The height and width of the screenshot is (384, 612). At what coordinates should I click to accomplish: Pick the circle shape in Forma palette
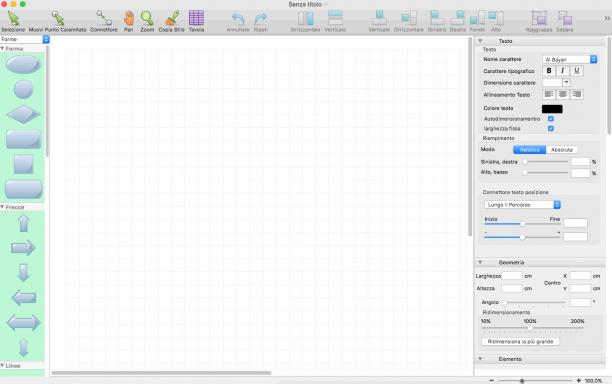tap(23, 89)
